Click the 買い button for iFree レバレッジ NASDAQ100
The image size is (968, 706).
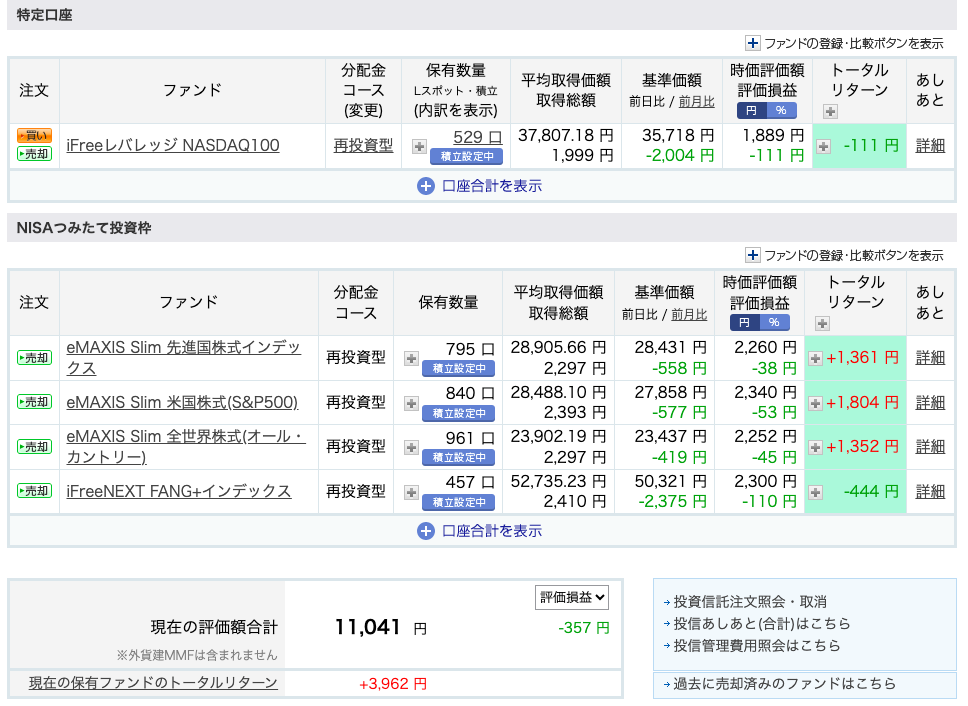point(34,136)
